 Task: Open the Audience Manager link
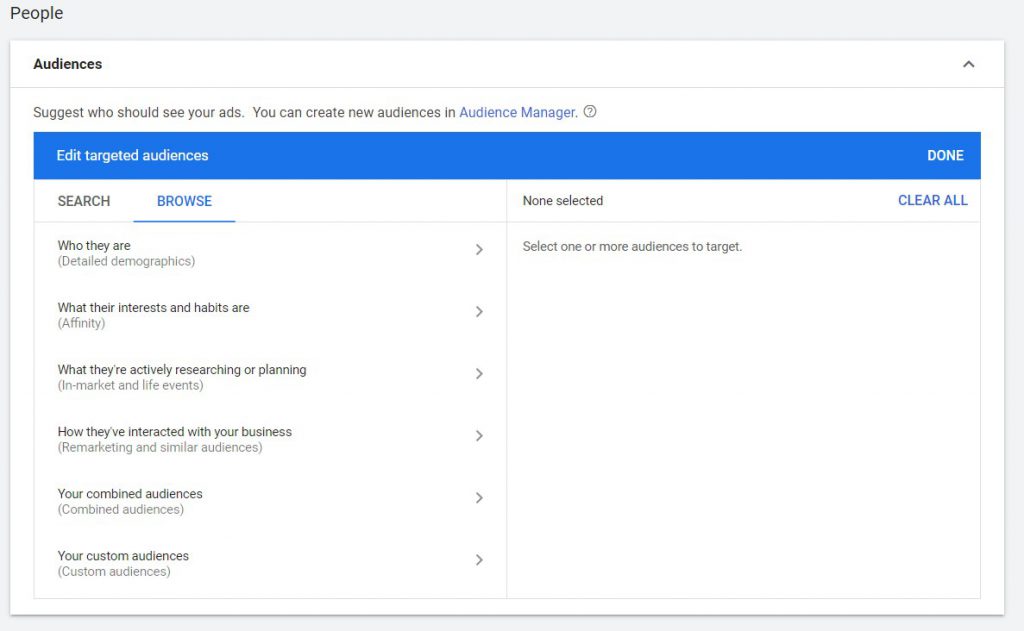pos(518,112)
